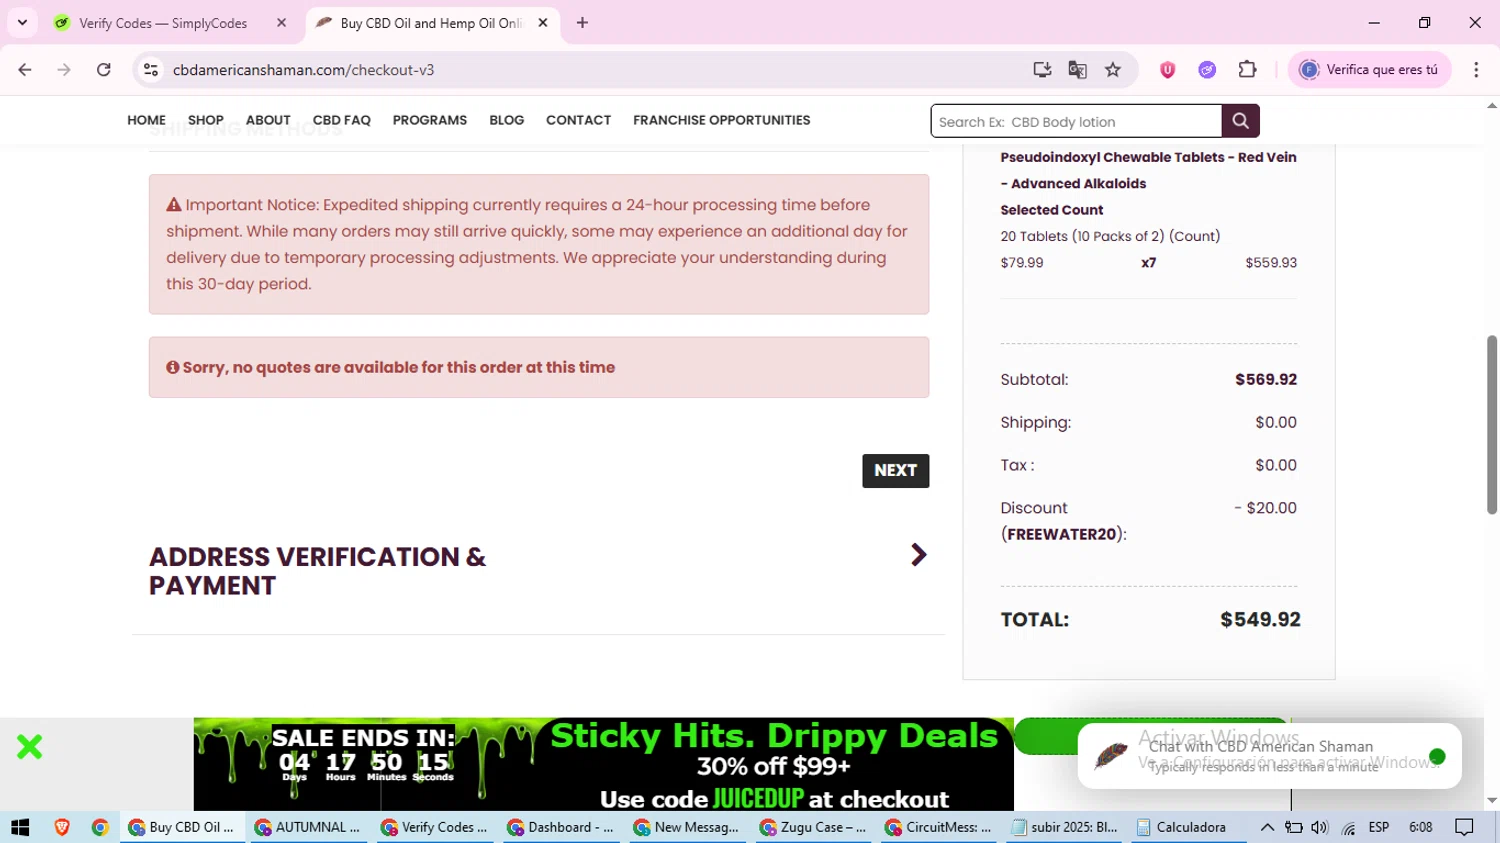Expand Address Verification & Payment chevron

918,555
